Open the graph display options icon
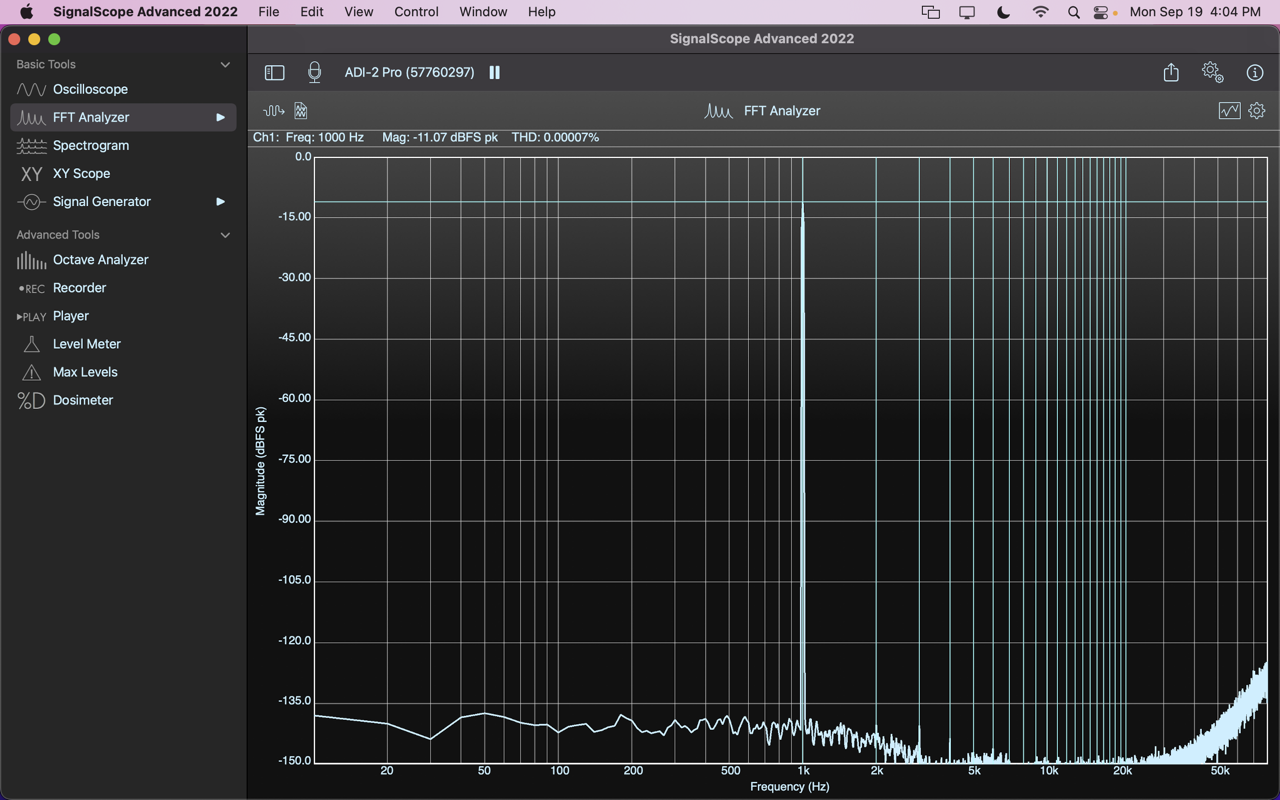Screen dimensions: 1280x800 click(1229, 111)
